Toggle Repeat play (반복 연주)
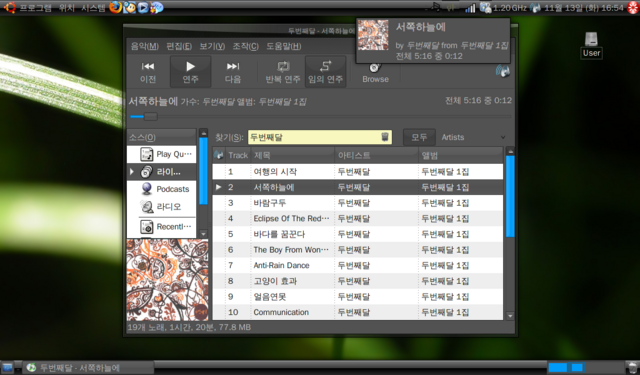This screenshot has width=640, height=375. coord(282,72)
